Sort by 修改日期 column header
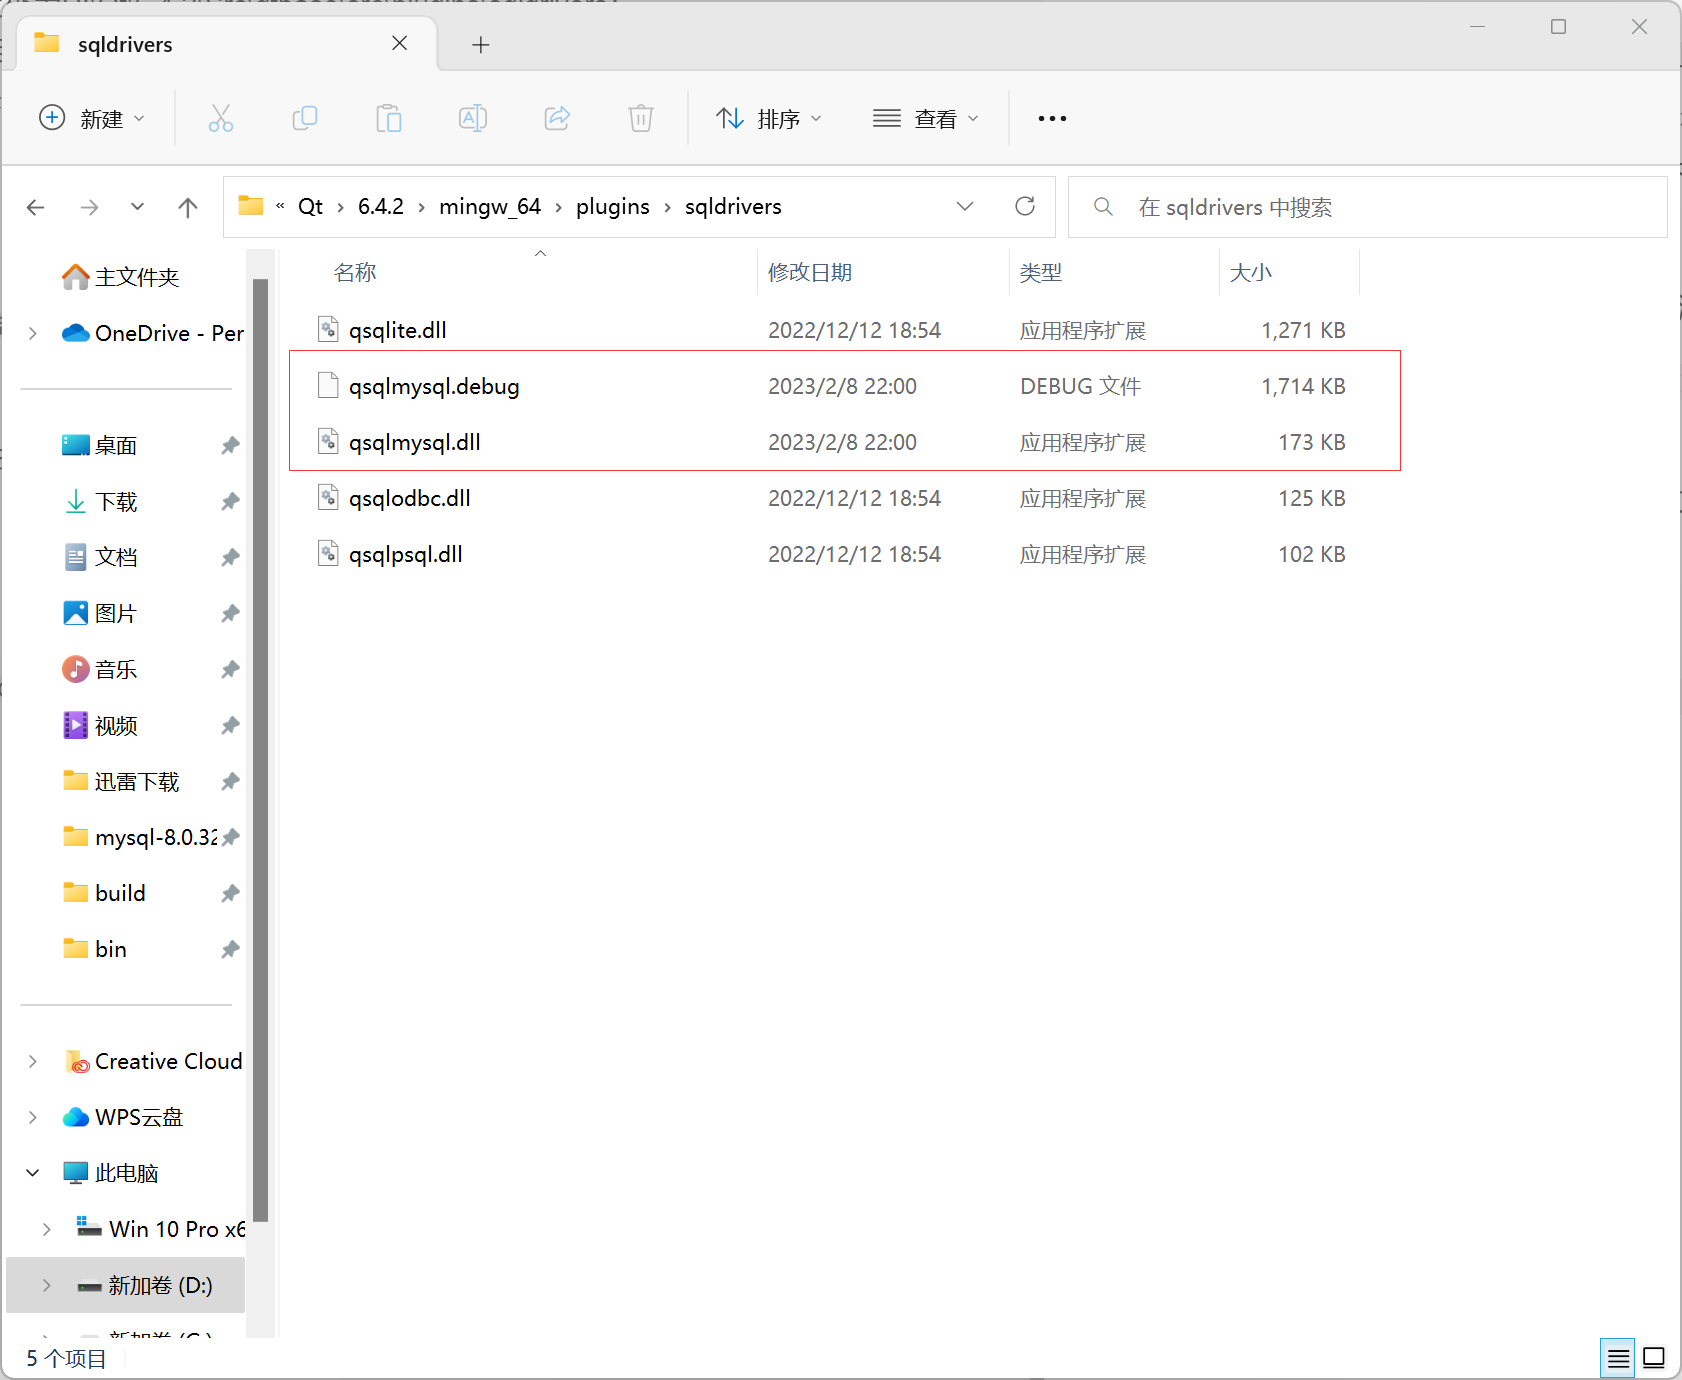Viewport: 1682px width, 1380px height. tap(810, 272)
